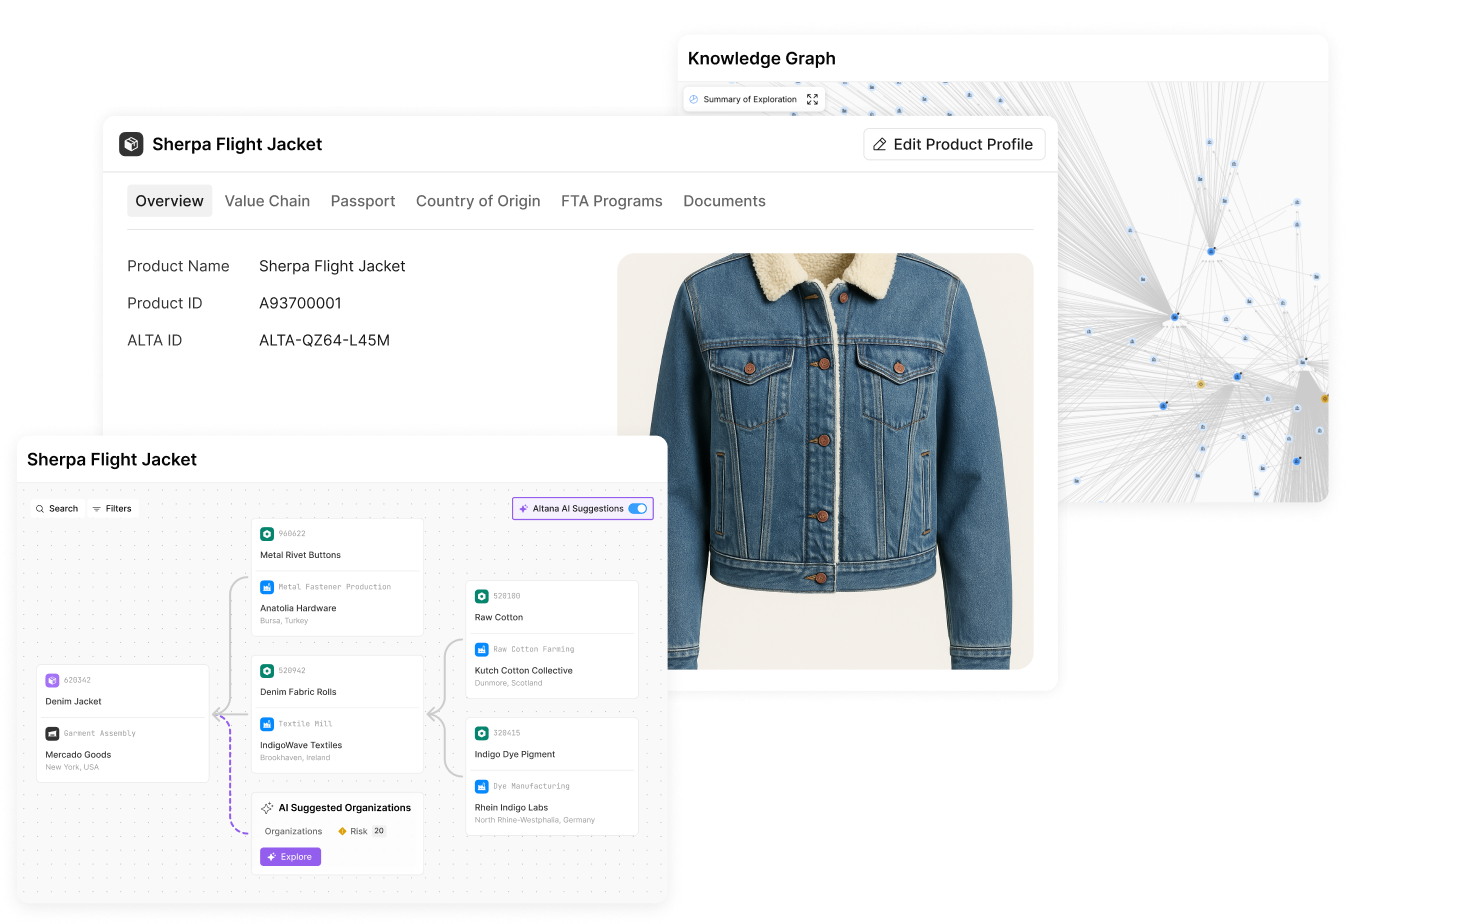
Task: Expand the Knowledge Graph summary with the fullscreen icon
Action: 812,99
